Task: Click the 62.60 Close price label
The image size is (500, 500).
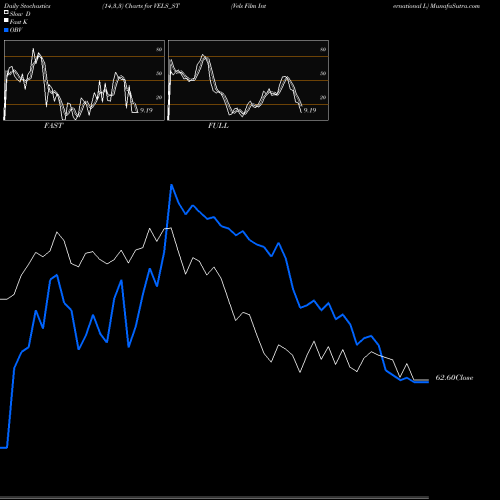Action: [x=454, y=378]
